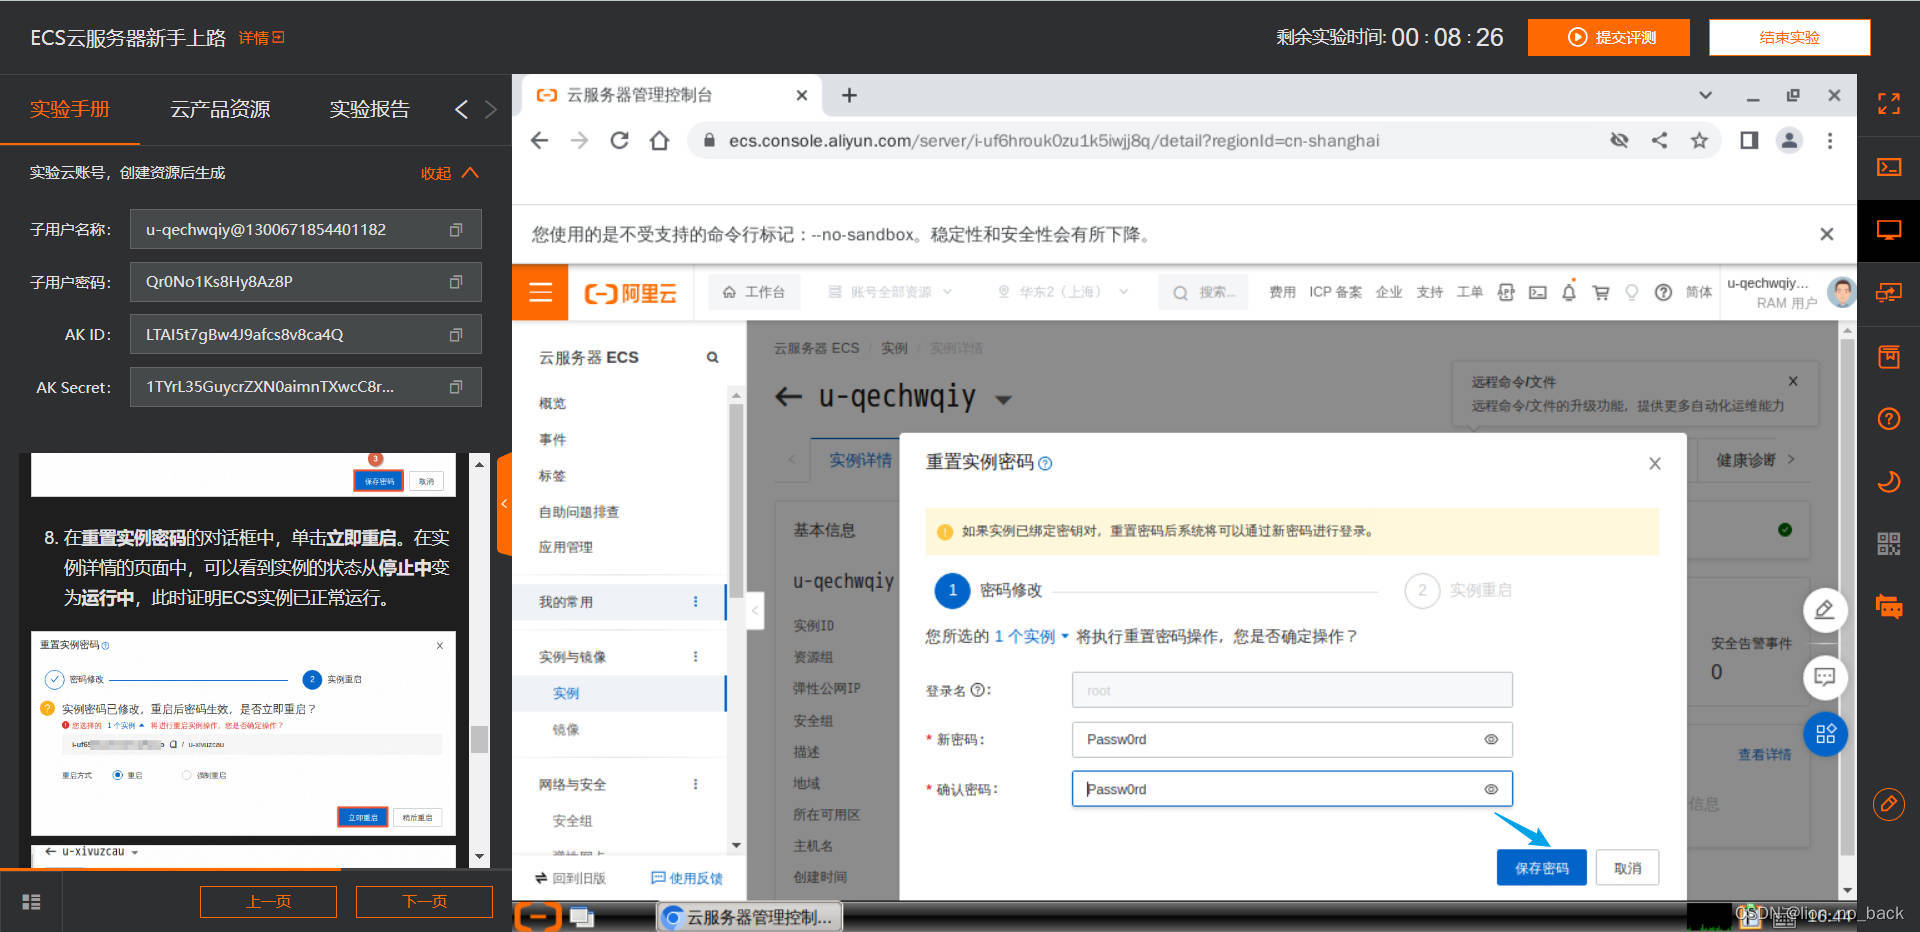Expand the instance name u-qechwqiy dropdown

click(1003, 400)
